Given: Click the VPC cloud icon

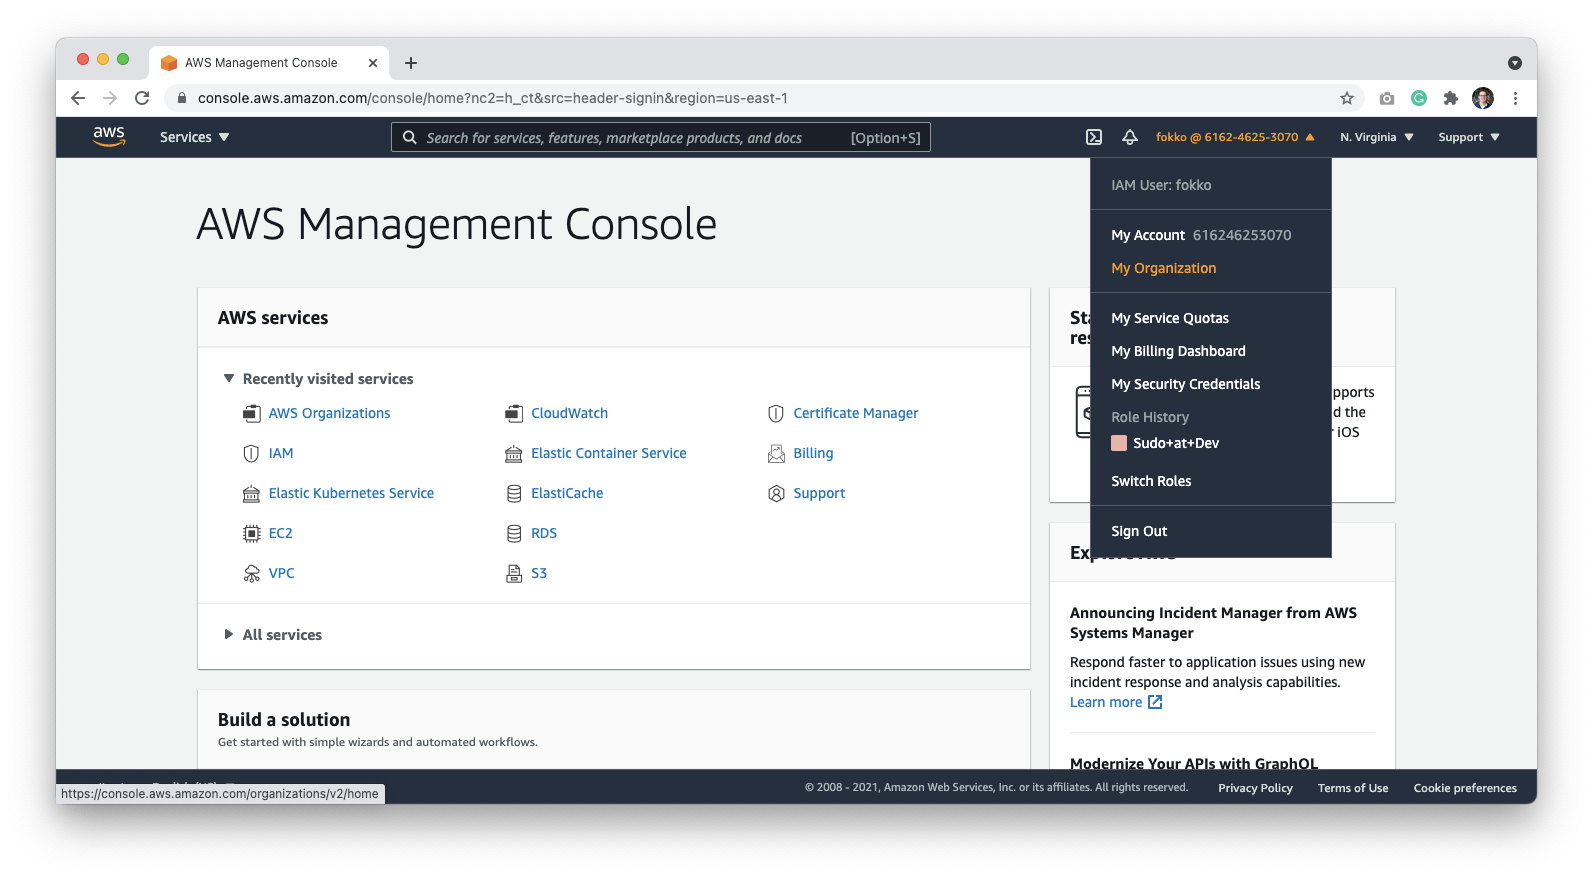Looking at the screenshot, I should coord(252,573).
